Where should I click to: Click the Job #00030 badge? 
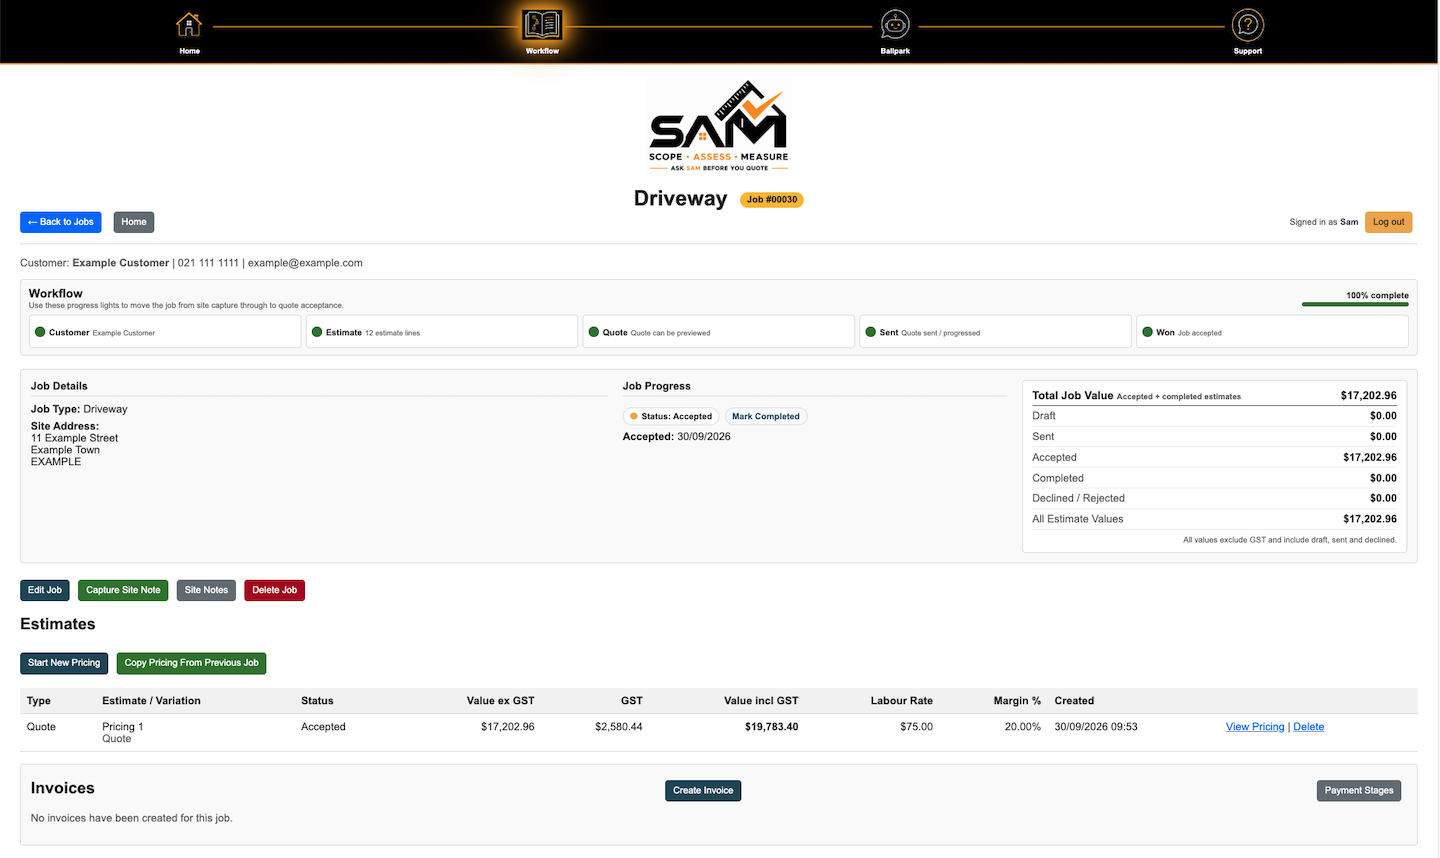(772, 199)
